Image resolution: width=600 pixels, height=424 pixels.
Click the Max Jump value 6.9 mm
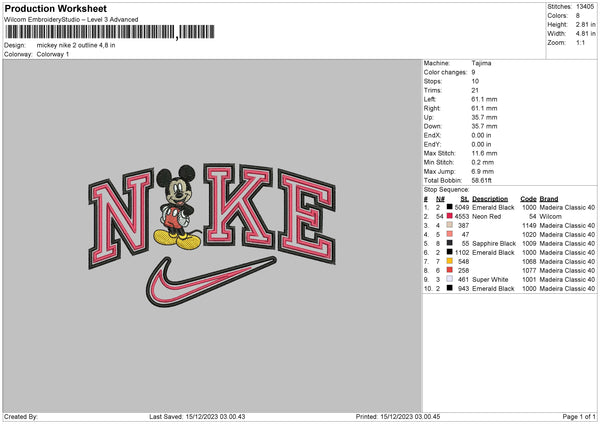click(x=483, y=171)
